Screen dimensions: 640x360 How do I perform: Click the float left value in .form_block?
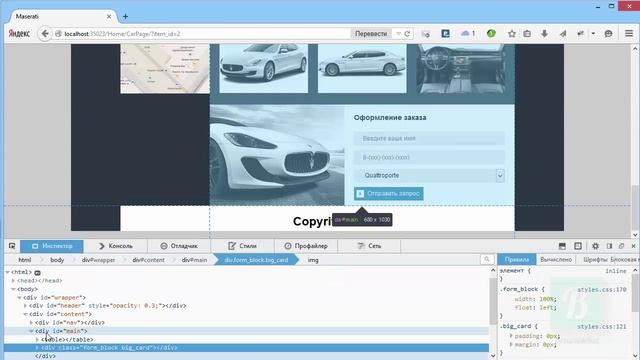coord(547,307)
